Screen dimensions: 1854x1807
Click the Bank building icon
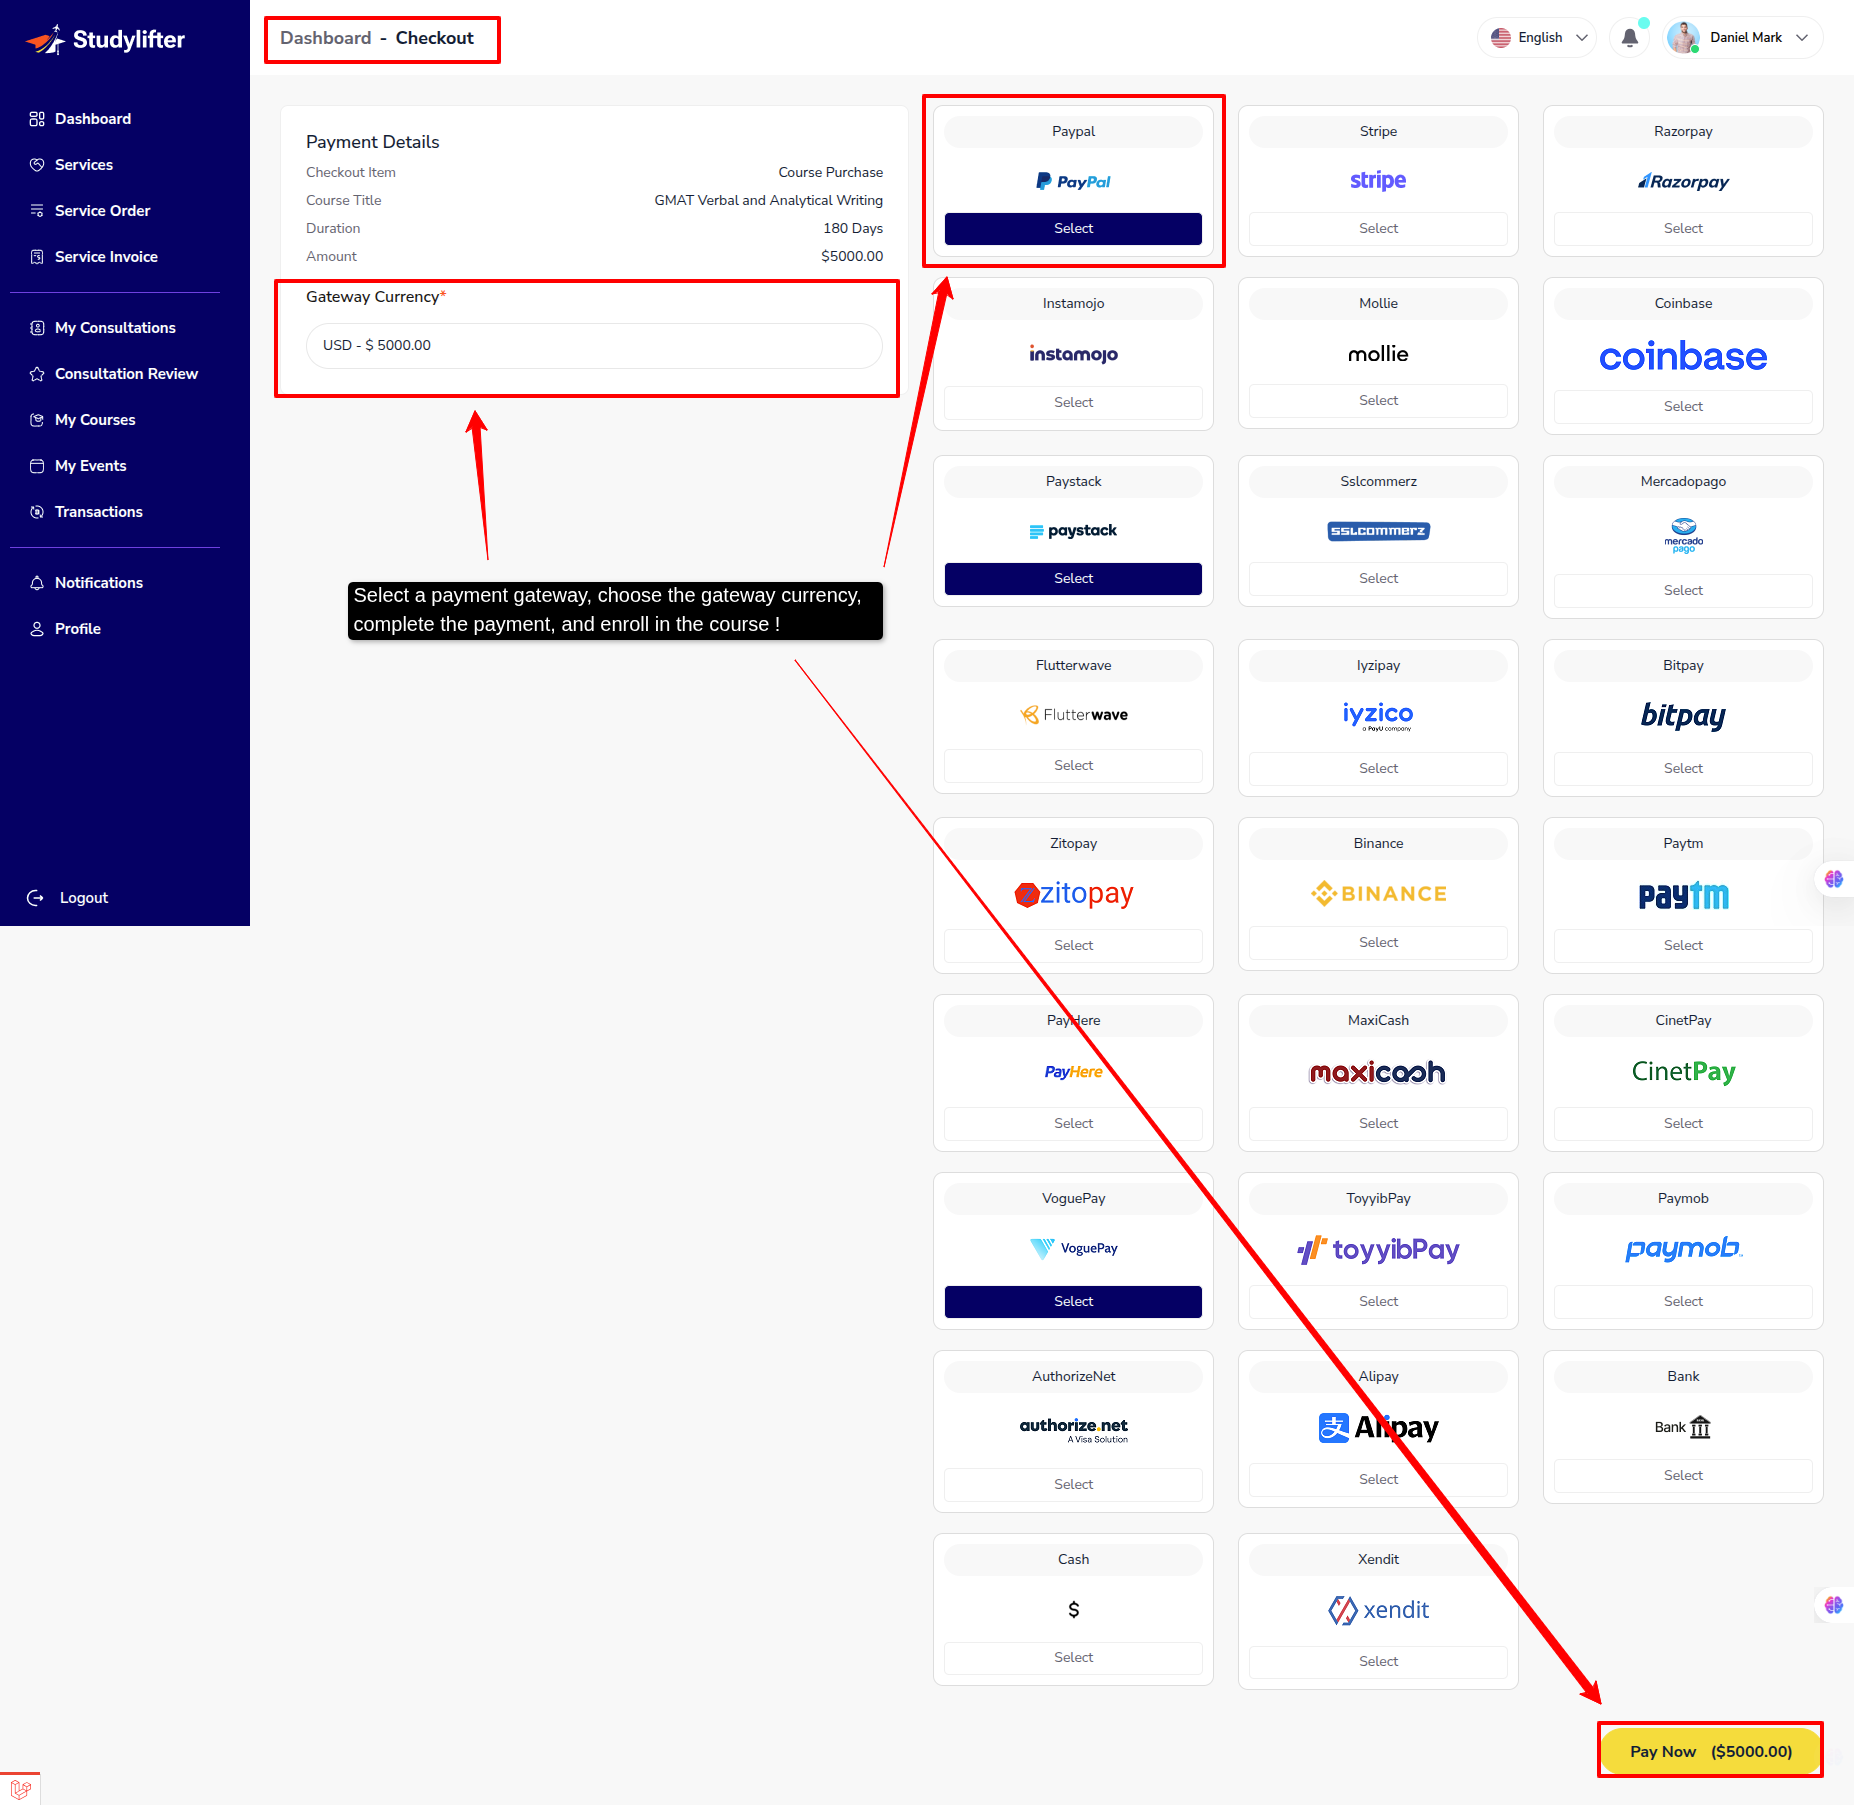coord(1700,1427)
